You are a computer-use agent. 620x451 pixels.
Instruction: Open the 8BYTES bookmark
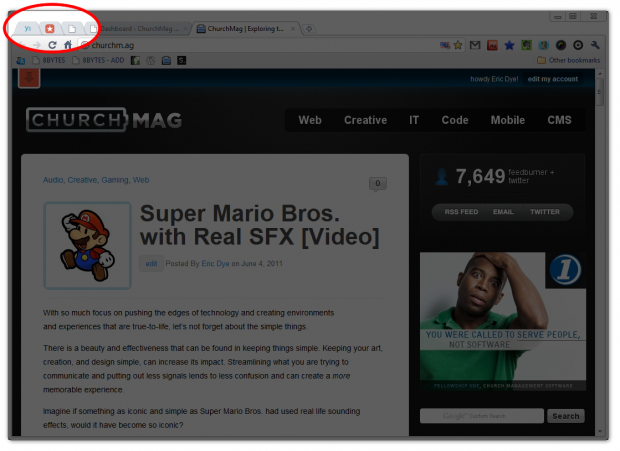pos(49,60)
